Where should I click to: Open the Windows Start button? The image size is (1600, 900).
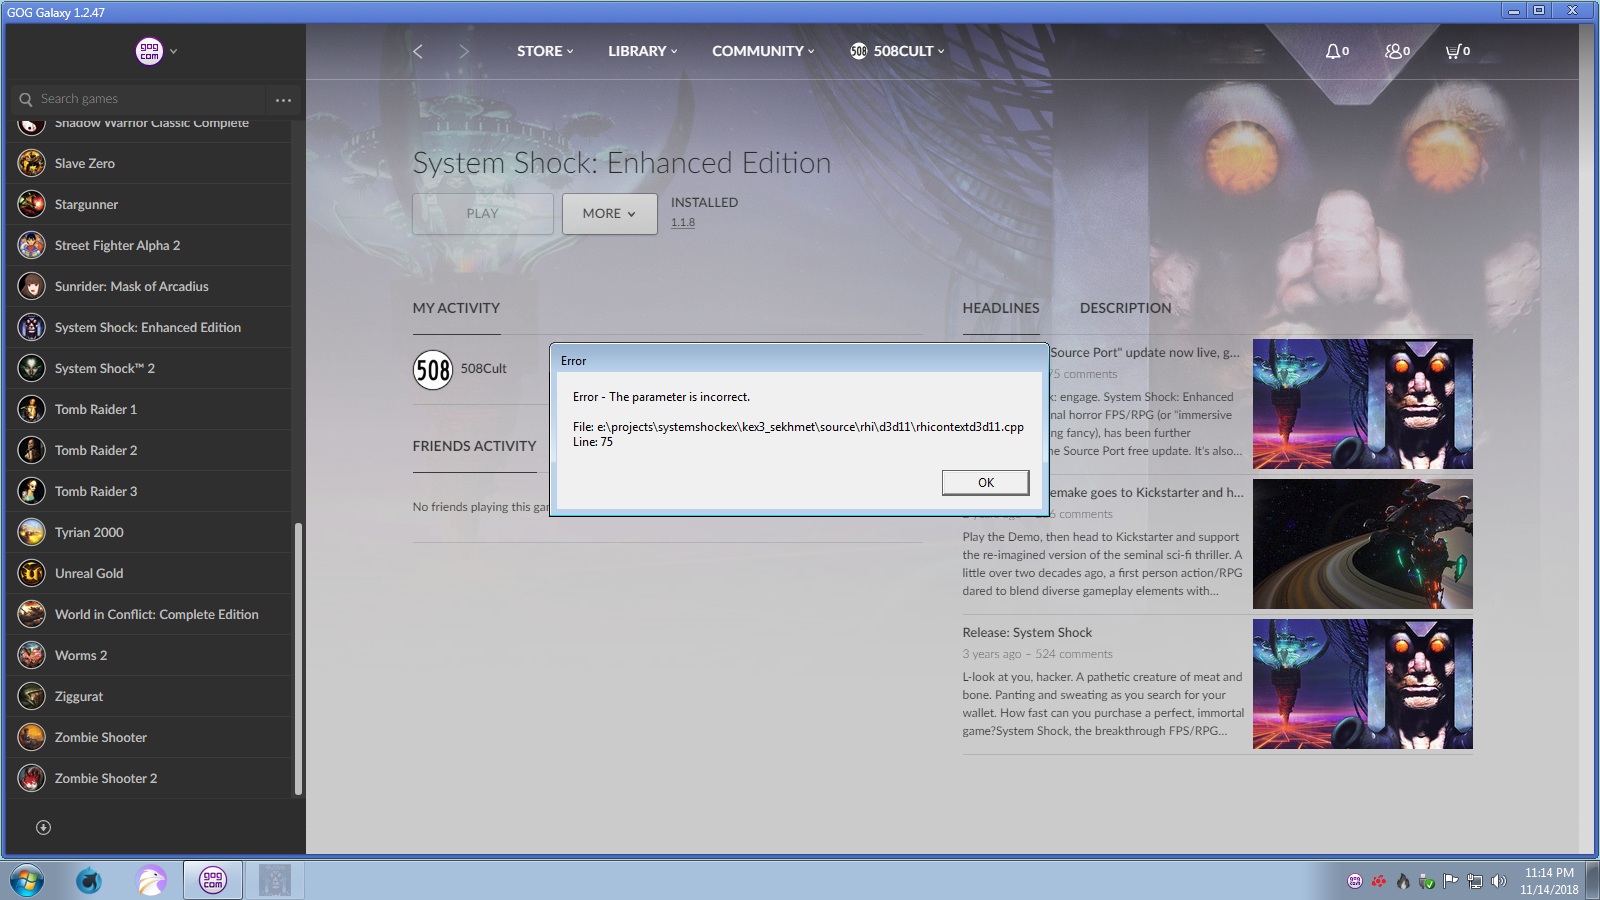click(27, 881)
